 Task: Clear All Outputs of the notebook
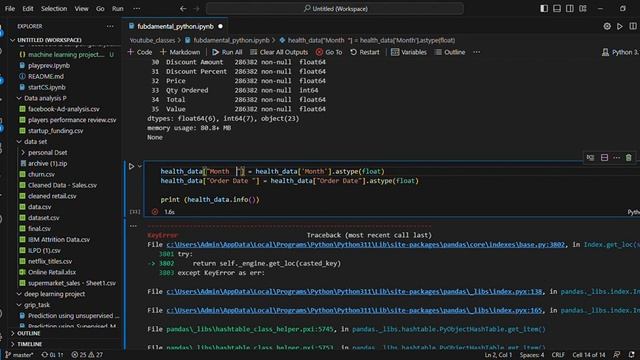[x=279, y=52]
